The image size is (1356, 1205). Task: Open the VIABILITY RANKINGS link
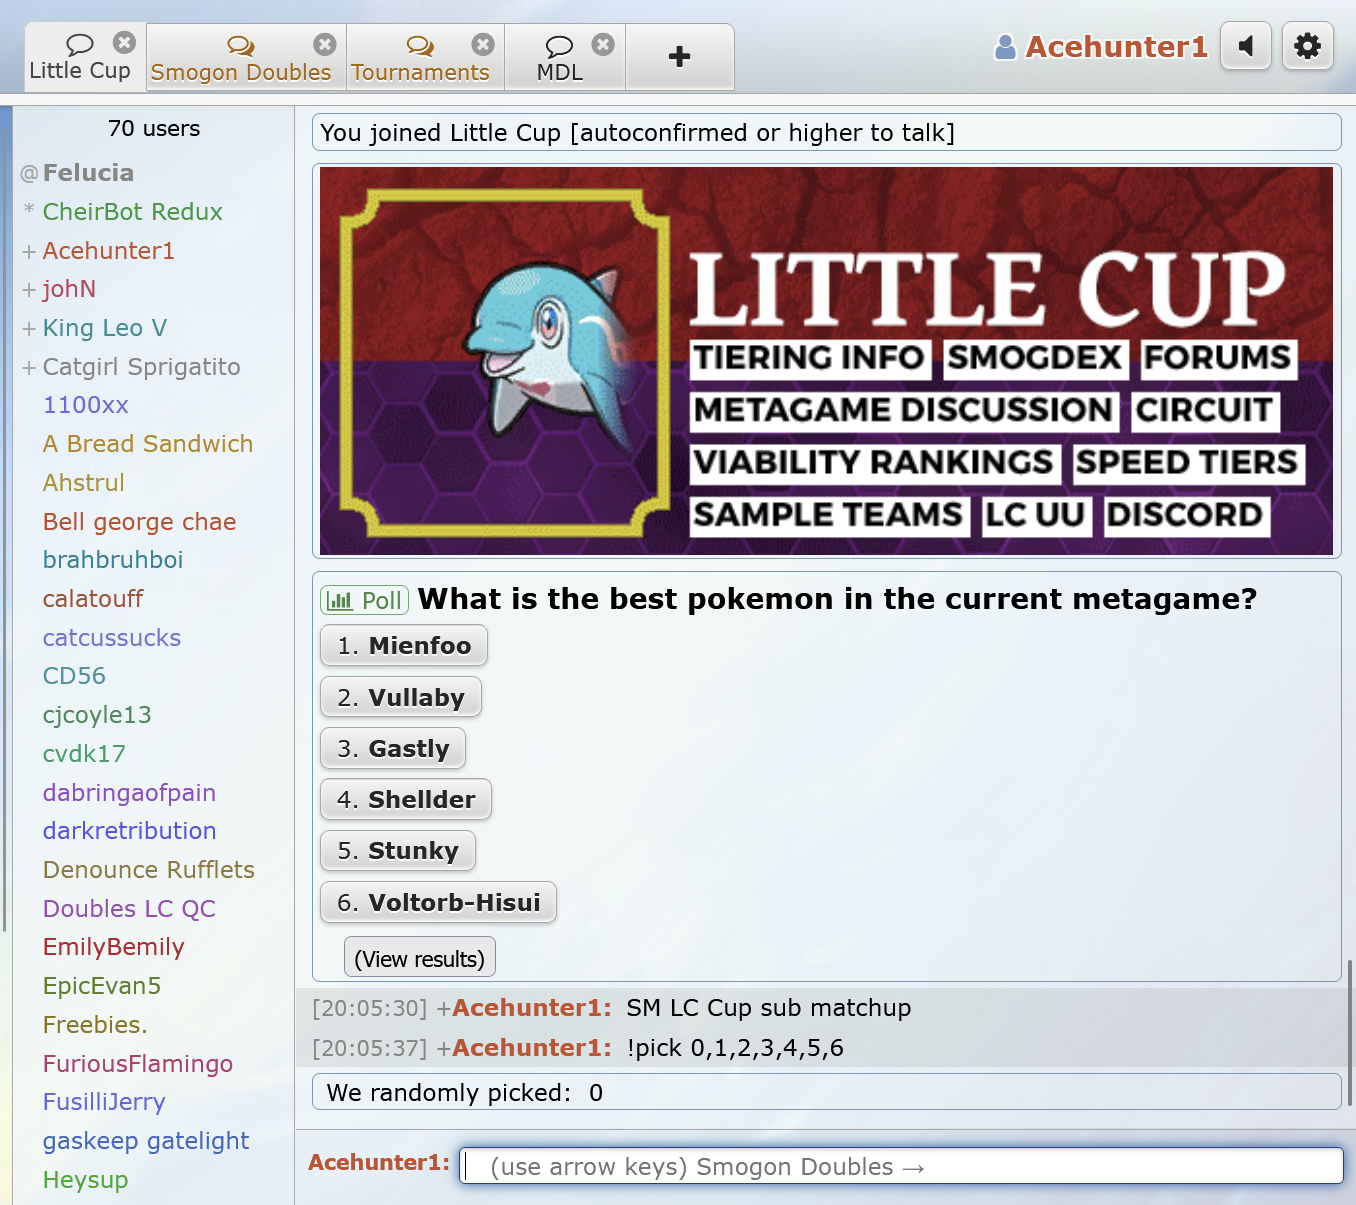874,462
